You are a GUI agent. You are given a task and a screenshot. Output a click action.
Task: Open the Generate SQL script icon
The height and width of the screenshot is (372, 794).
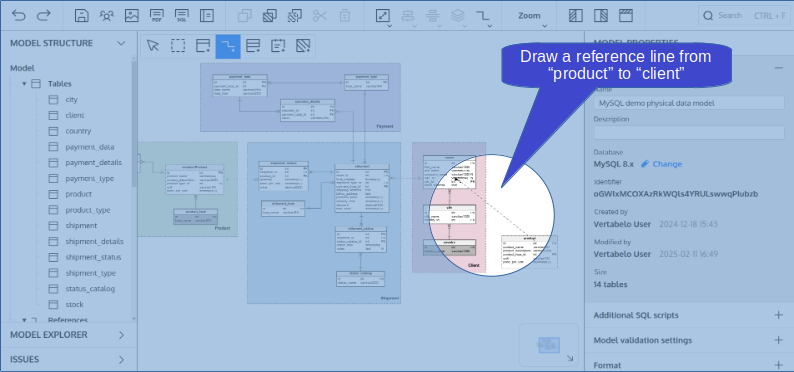[181, 16]
